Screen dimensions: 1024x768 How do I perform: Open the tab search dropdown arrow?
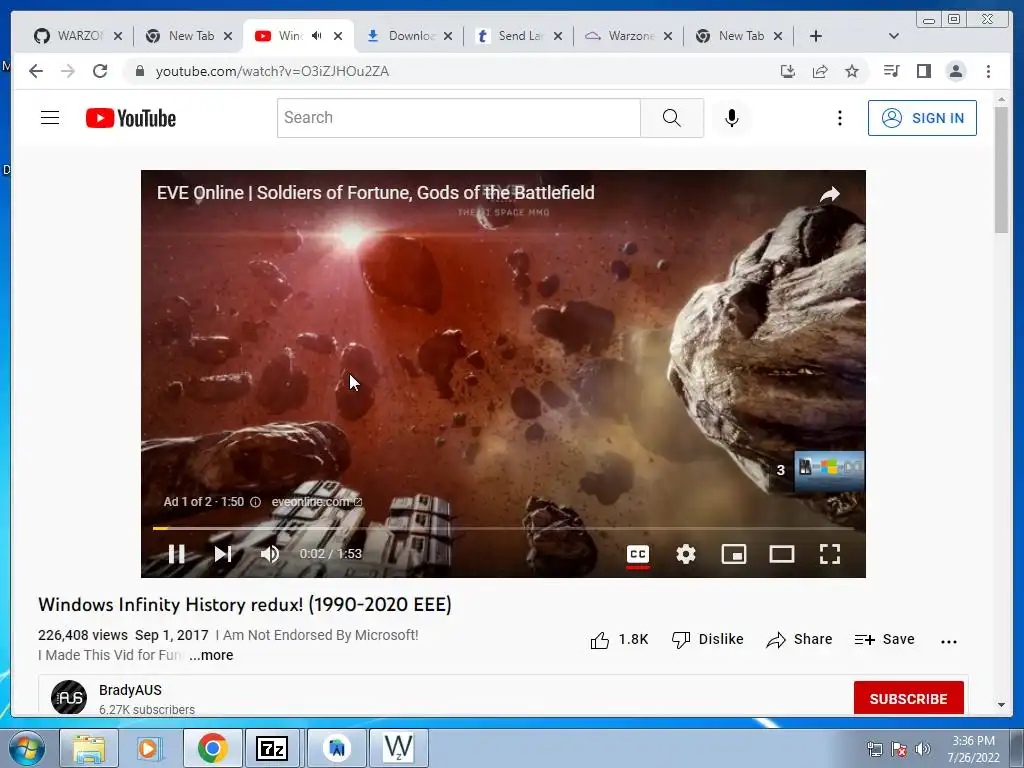pos(894,36)
